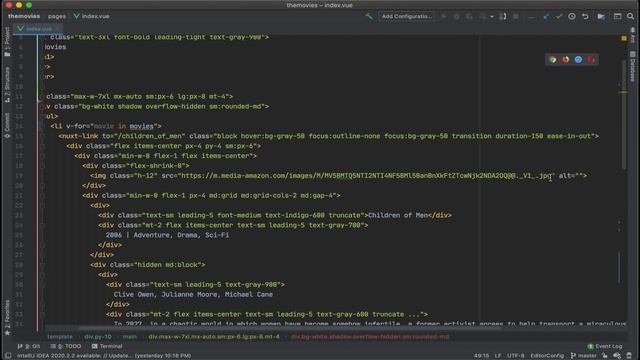640x360 pixels.
Task: Click the underlined movies variable in v-for
Action: coord(141,126)
